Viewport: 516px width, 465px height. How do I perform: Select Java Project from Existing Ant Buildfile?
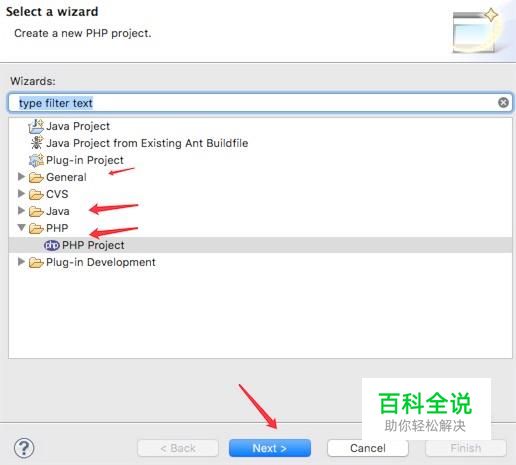(x=147, y=143)
